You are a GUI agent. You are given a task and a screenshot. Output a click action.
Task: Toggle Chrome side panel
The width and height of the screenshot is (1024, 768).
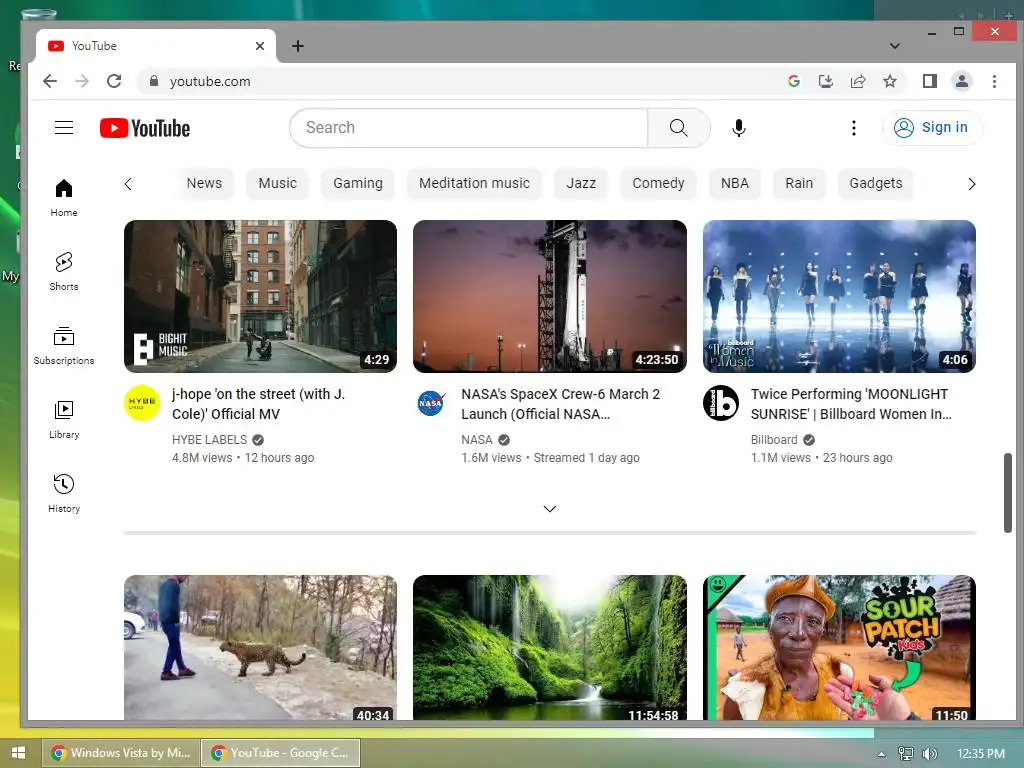[x=929, y=81]
